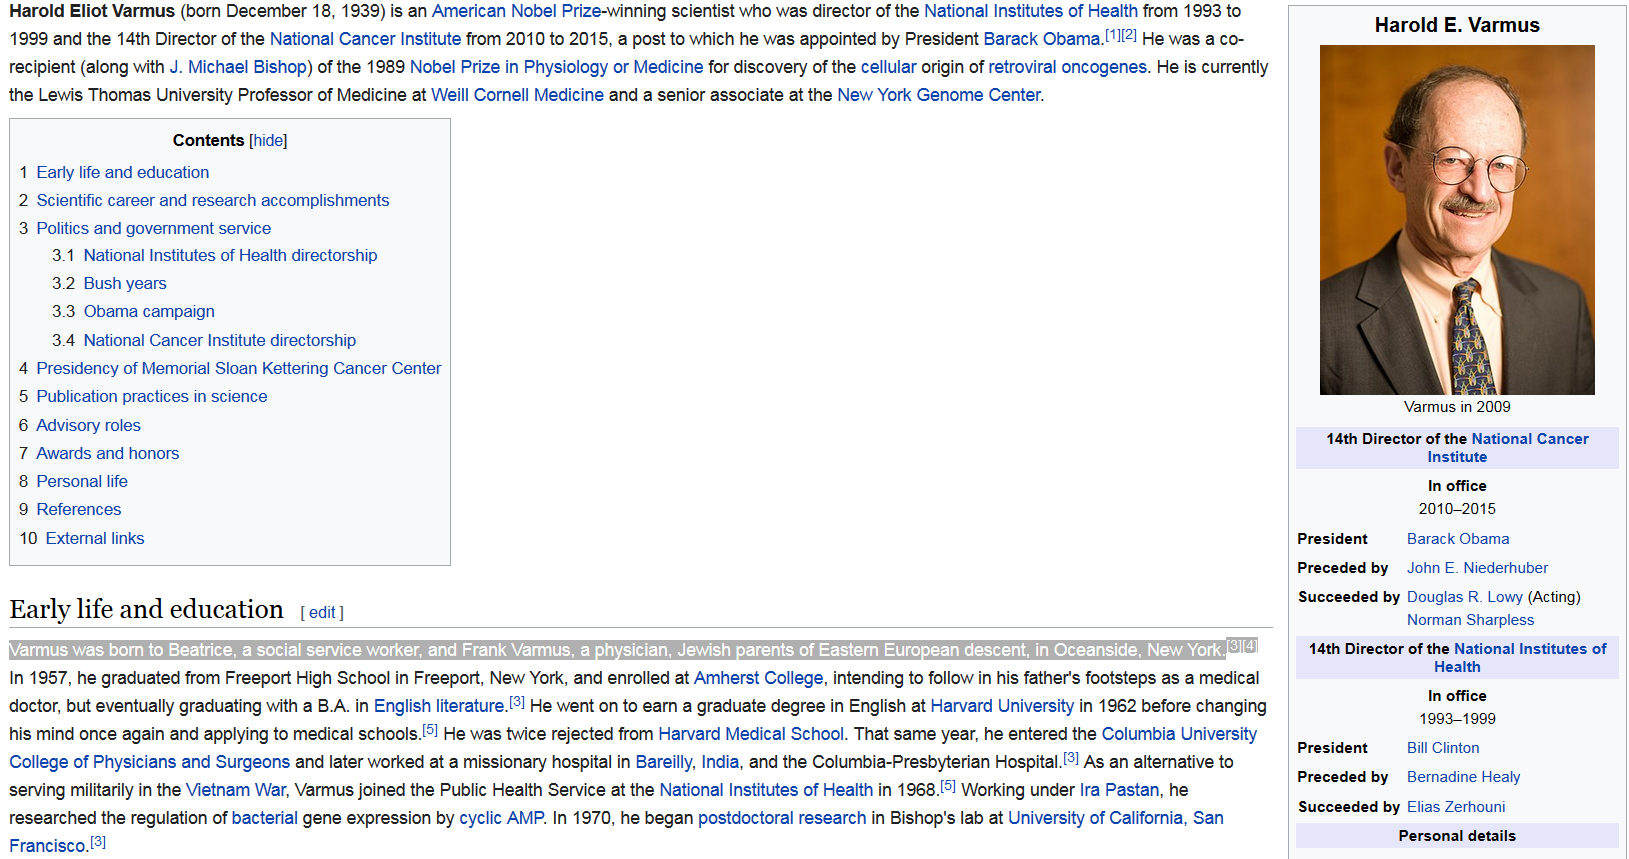Follow the Amherst College link
Image resolution: width=1629 pixels, height=859 pixels.
click(x=759, y=678)
